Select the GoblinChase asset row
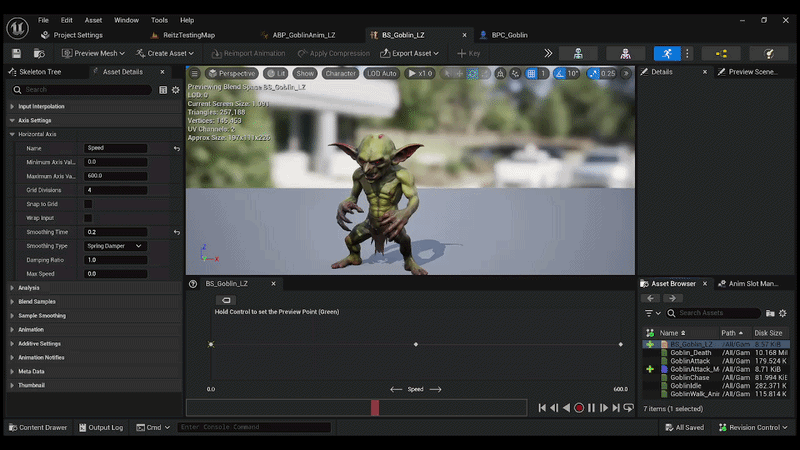Screen dimensions: 800x450 [715, 378]
